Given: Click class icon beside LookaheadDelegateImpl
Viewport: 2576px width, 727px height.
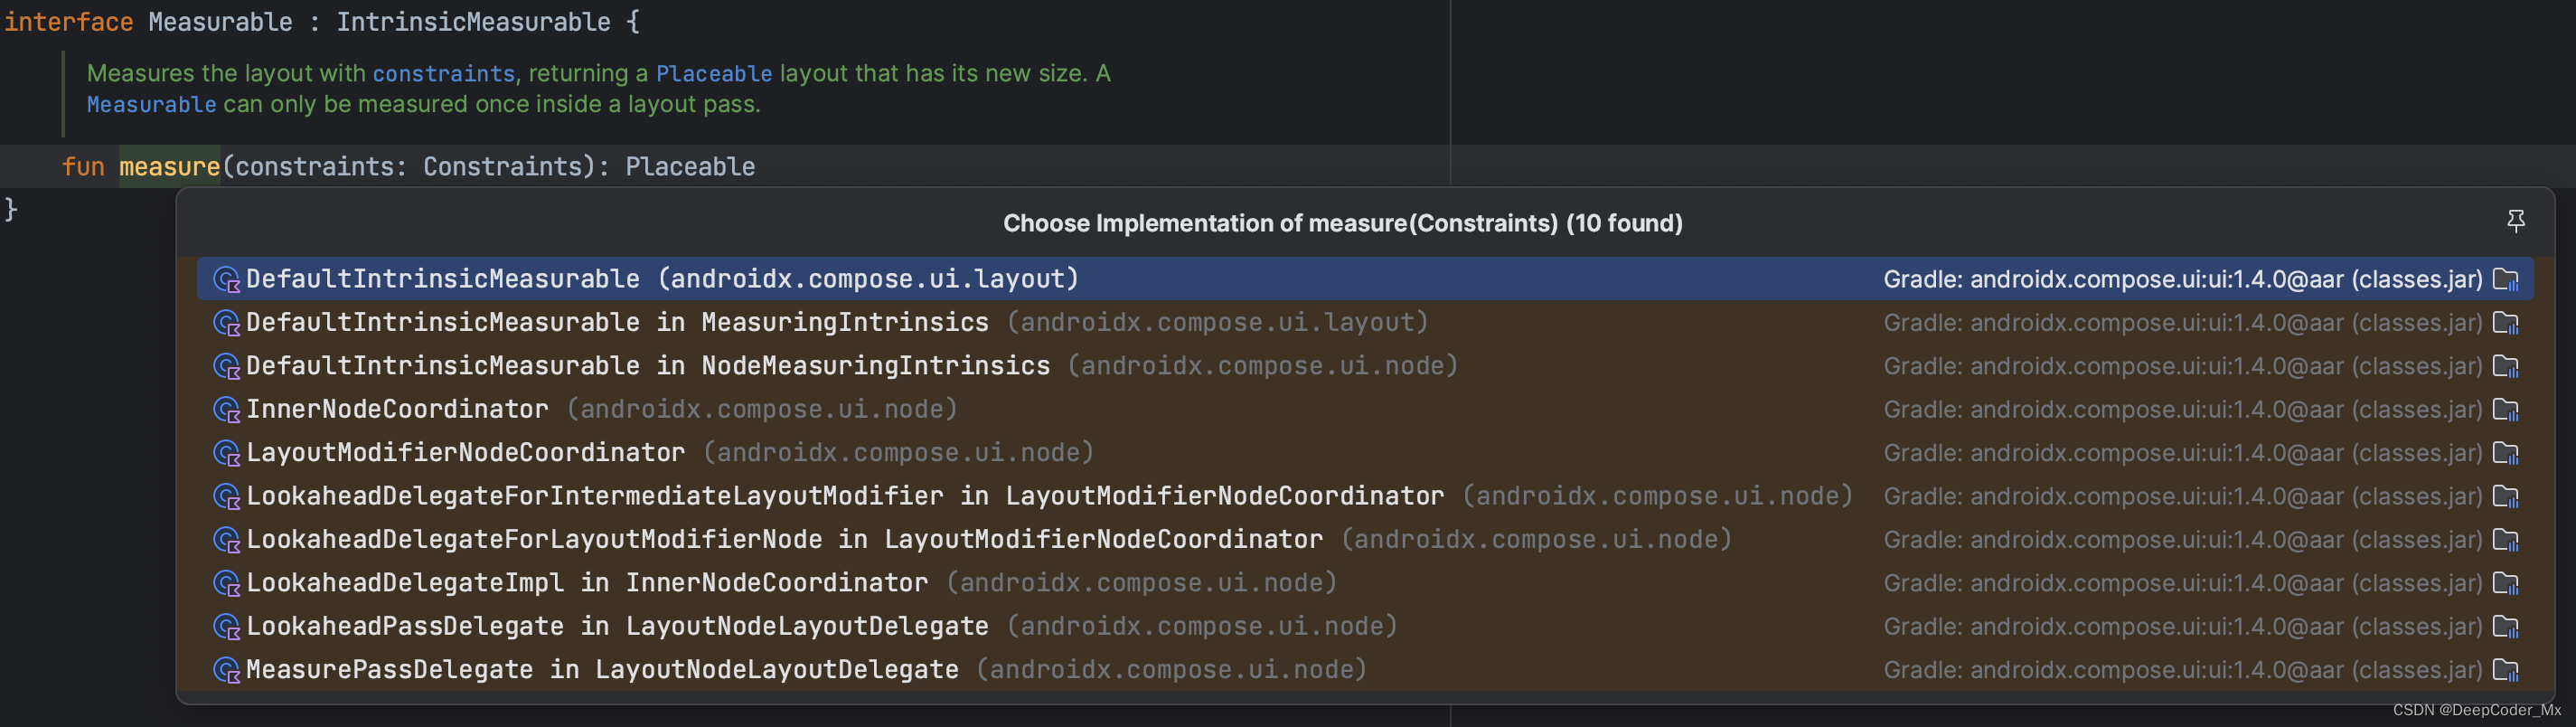Looking at the screenshot, I should coord(227,583).
